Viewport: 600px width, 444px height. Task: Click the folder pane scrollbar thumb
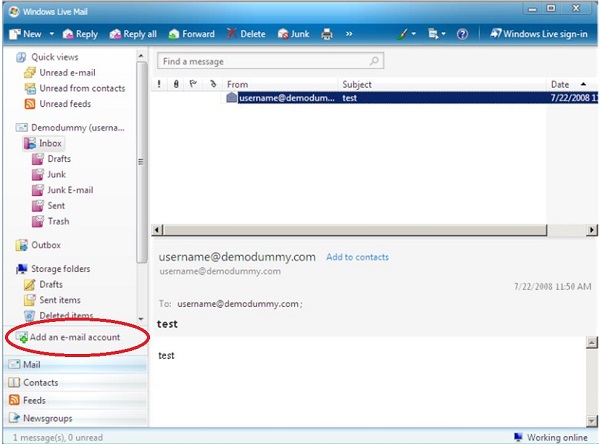tap(141, 162)
